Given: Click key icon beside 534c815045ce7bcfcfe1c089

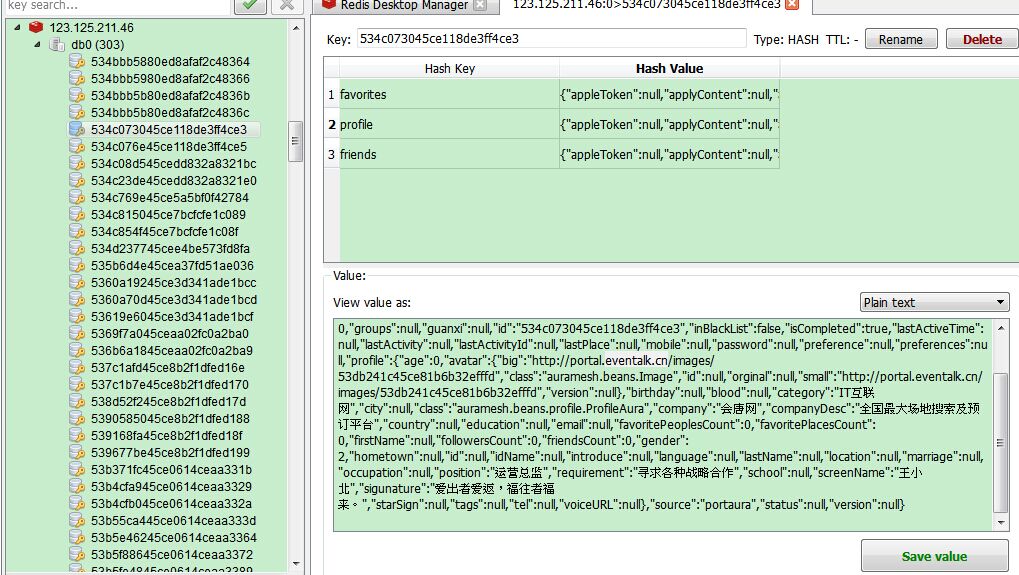Looking at the screenshot, I should click(77, 214).
